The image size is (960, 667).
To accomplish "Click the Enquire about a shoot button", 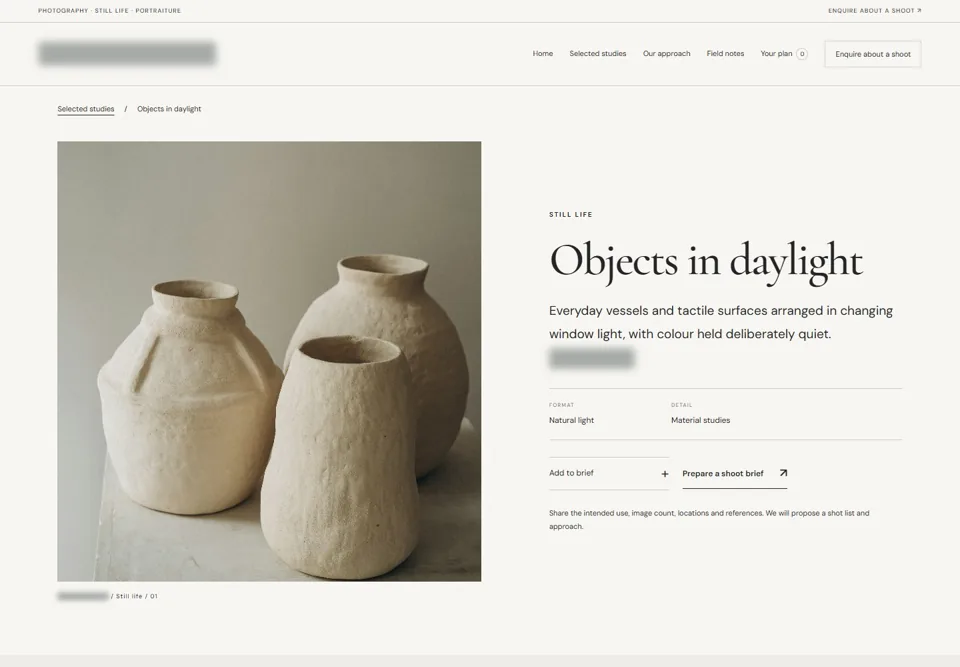I will point(872,54).
